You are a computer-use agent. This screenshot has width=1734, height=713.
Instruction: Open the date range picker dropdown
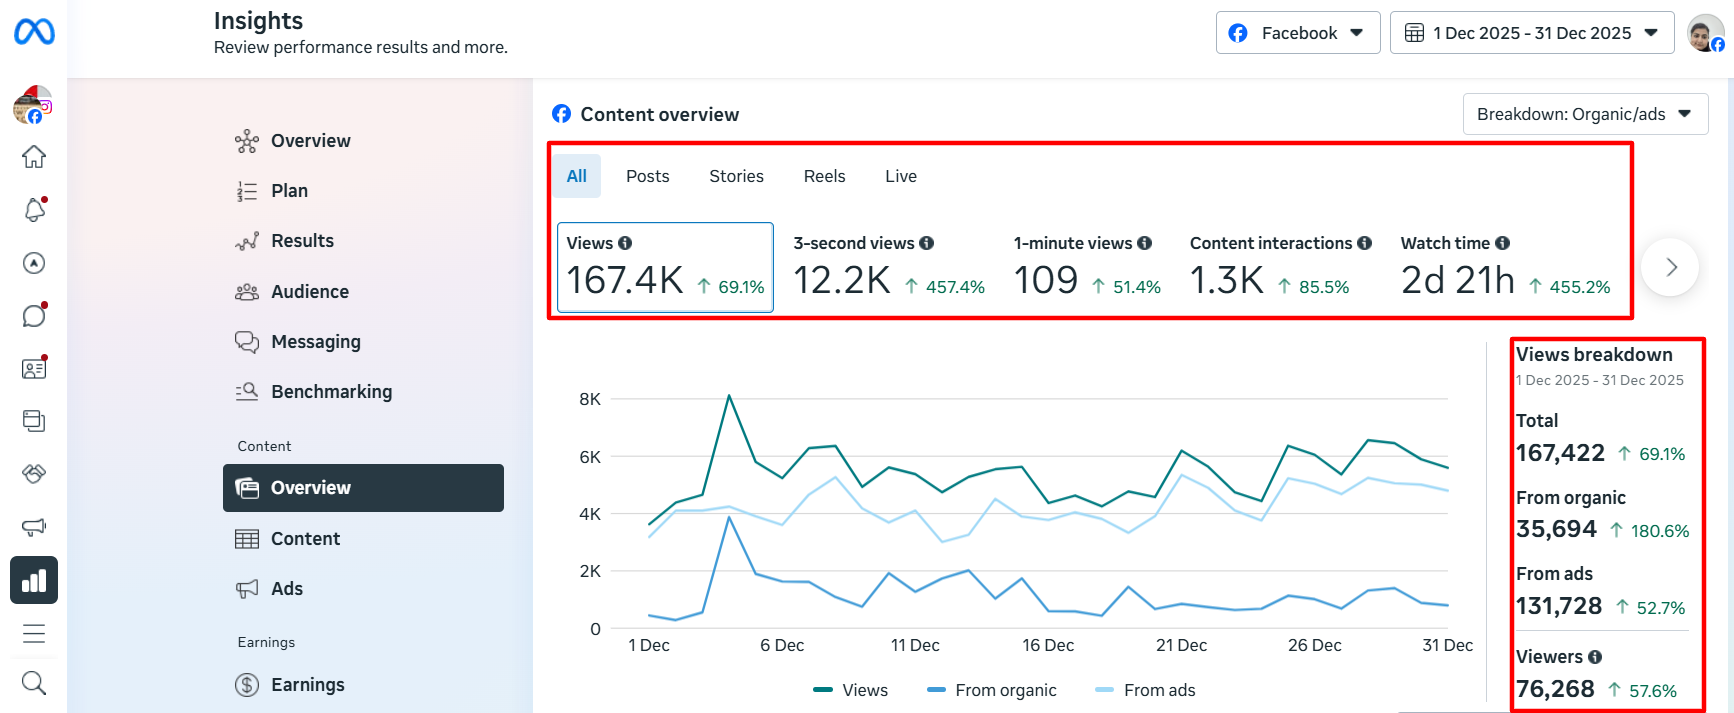tap(1532, 33)
